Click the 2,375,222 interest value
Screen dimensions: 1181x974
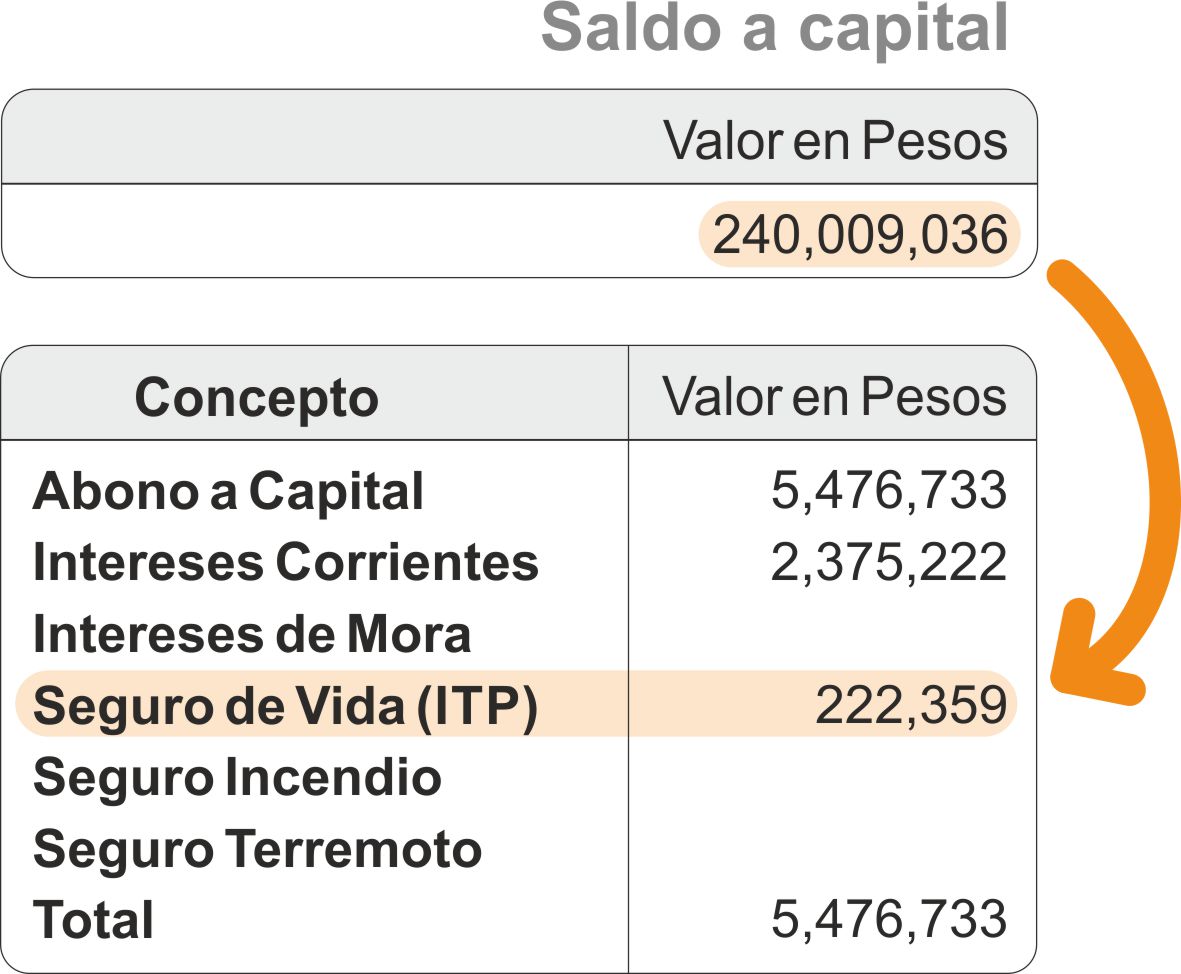(x=888, y=563)
